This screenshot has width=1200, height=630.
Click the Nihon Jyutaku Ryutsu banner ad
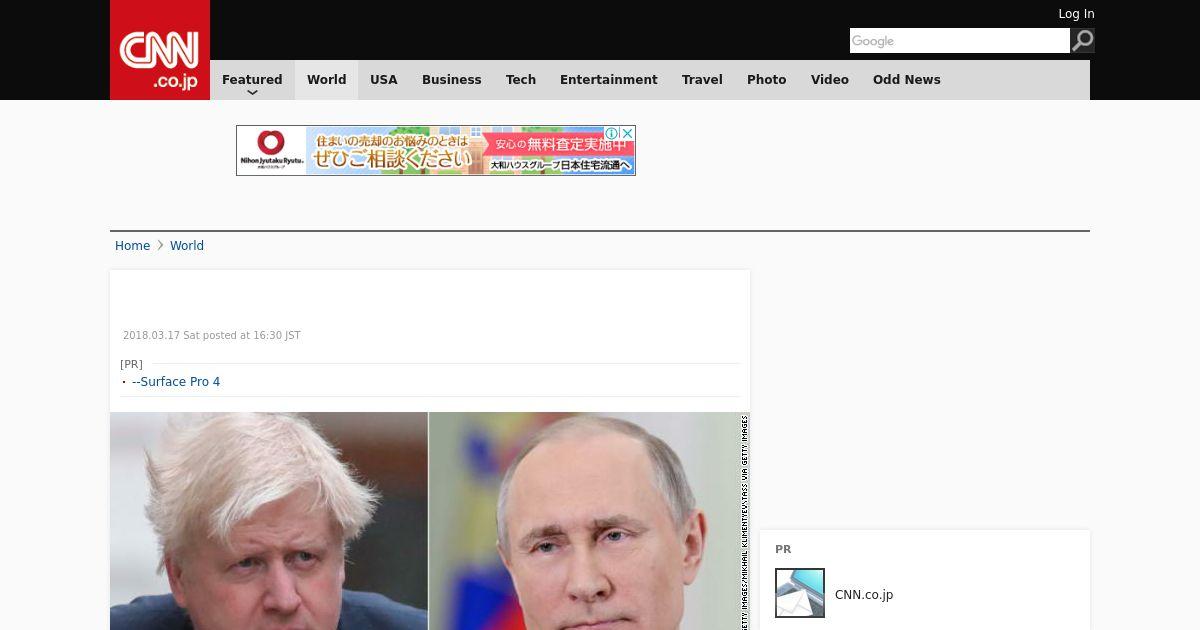click(436, 151)
